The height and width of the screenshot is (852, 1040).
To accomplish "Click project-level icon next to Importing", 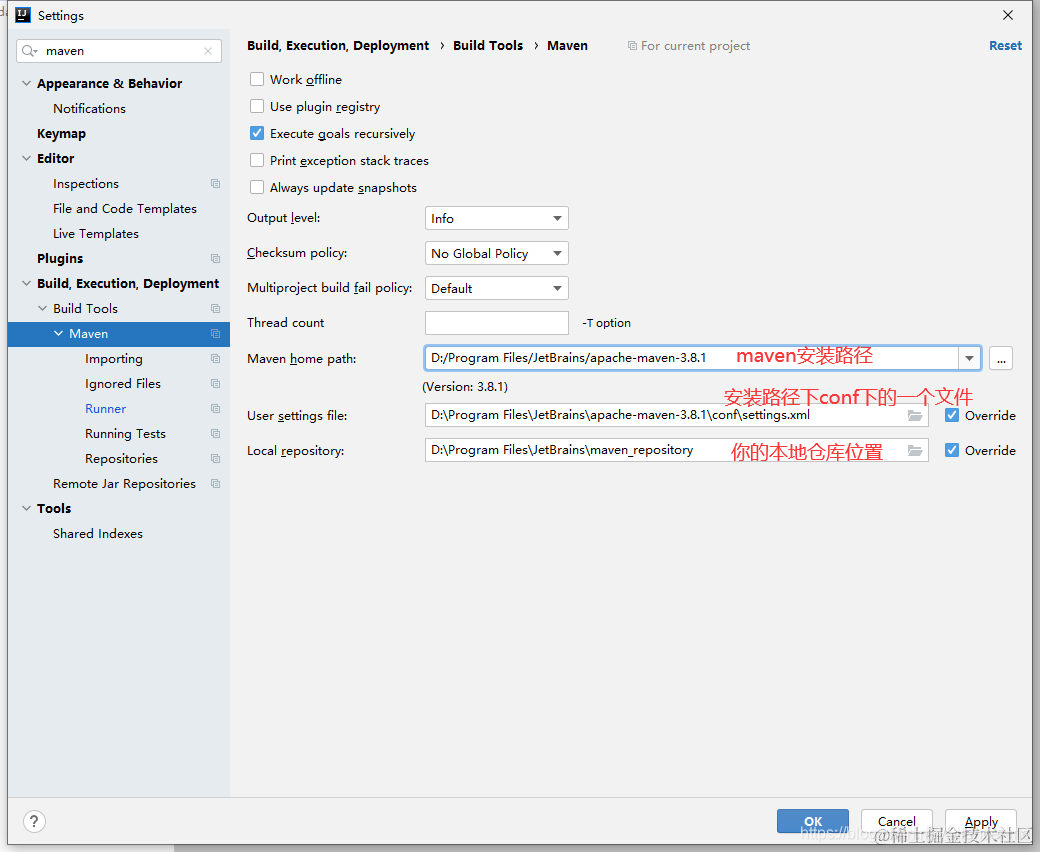I will (216, 359).
